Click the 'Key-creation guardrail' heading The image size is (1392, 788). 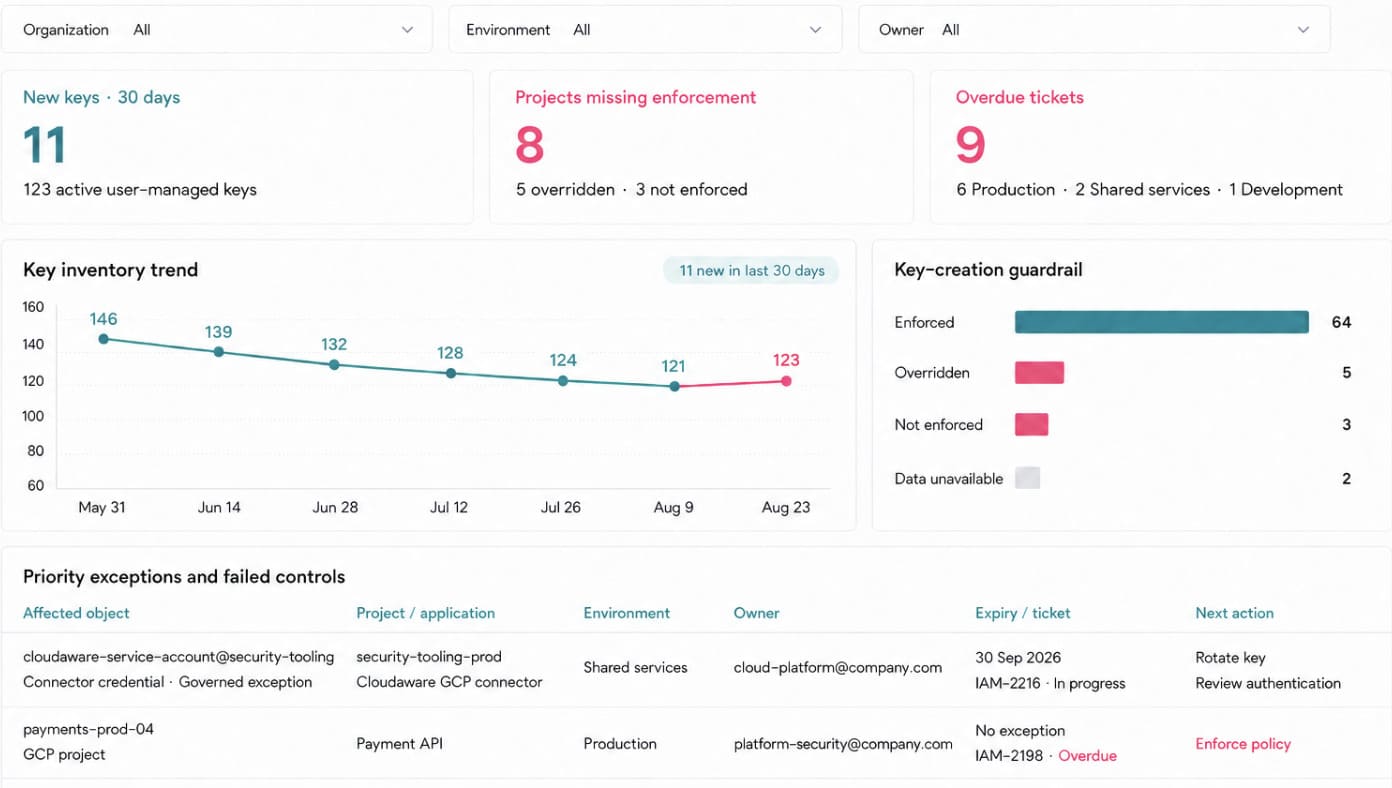click(x=988, y=270)
